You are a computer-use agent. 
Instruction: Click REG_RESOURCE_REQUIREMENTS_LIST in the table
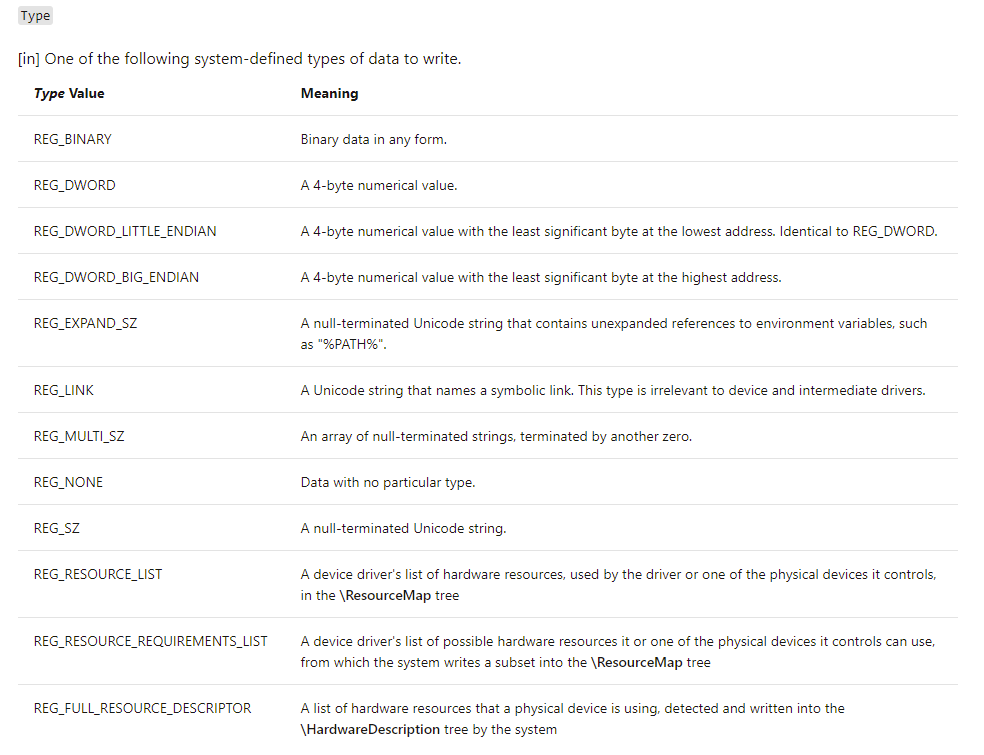click(x=151, y=641)
